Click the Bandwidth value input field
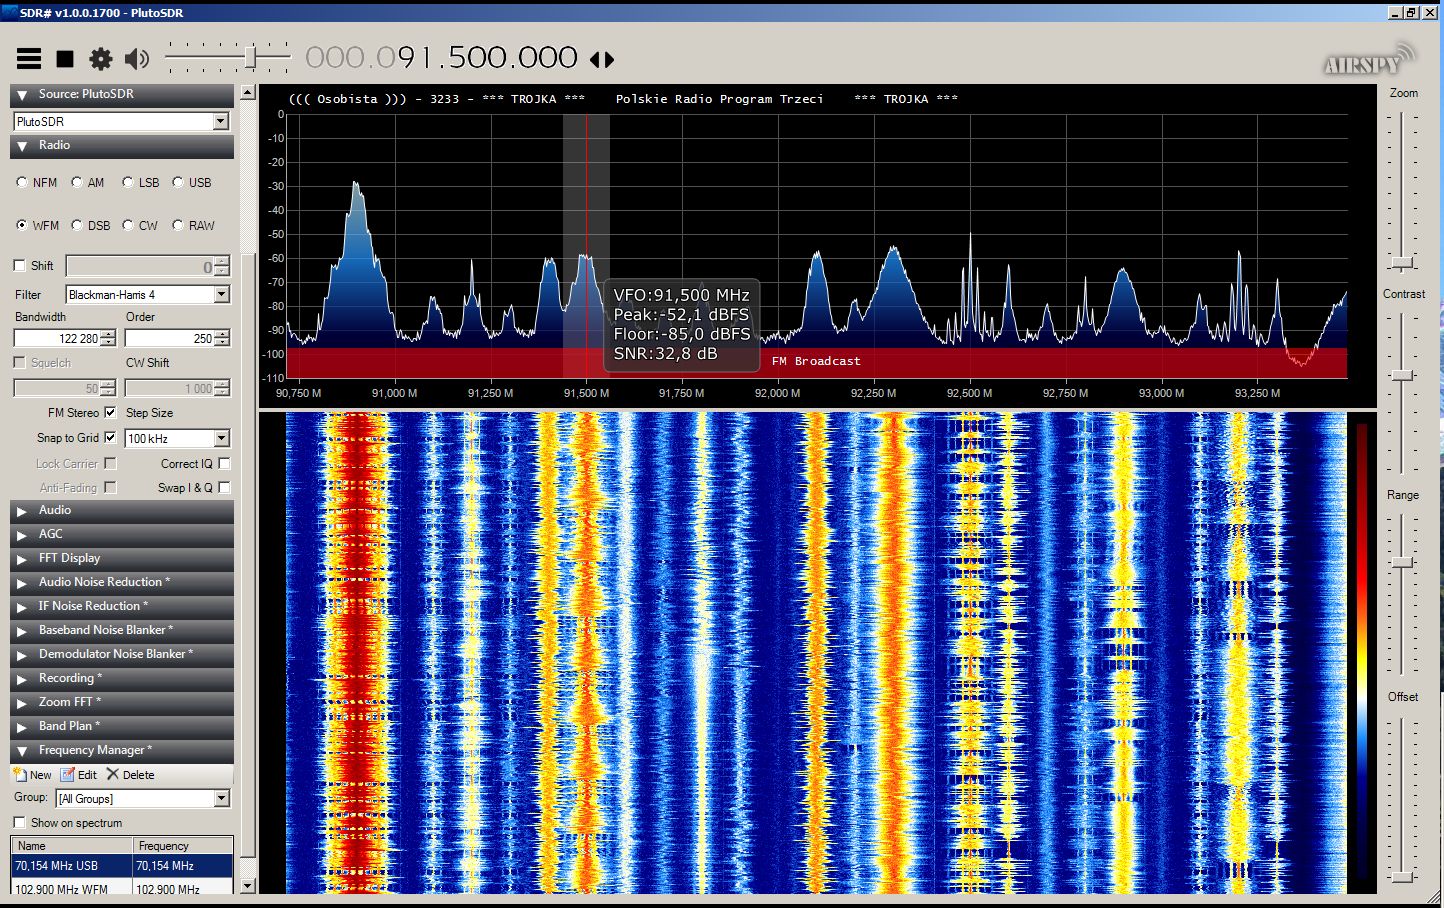 pos(56,339)
